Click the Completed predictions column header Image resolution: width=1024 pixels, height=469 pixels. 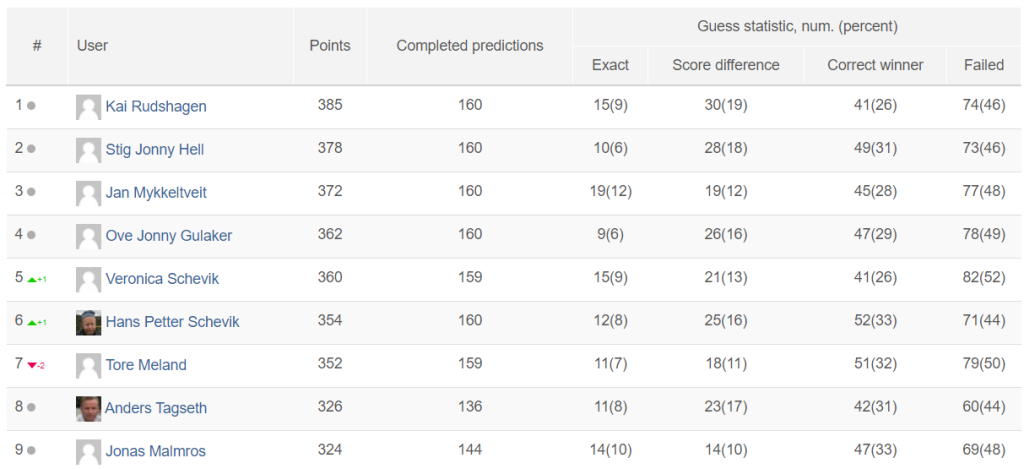click(x=470, y=46)
